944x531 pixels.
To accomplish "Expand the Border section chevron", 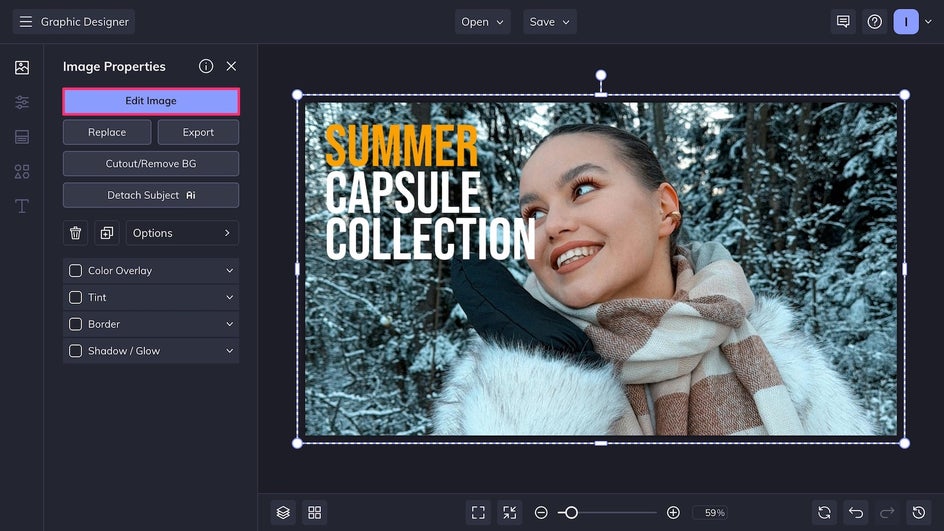I will point(229,324).
